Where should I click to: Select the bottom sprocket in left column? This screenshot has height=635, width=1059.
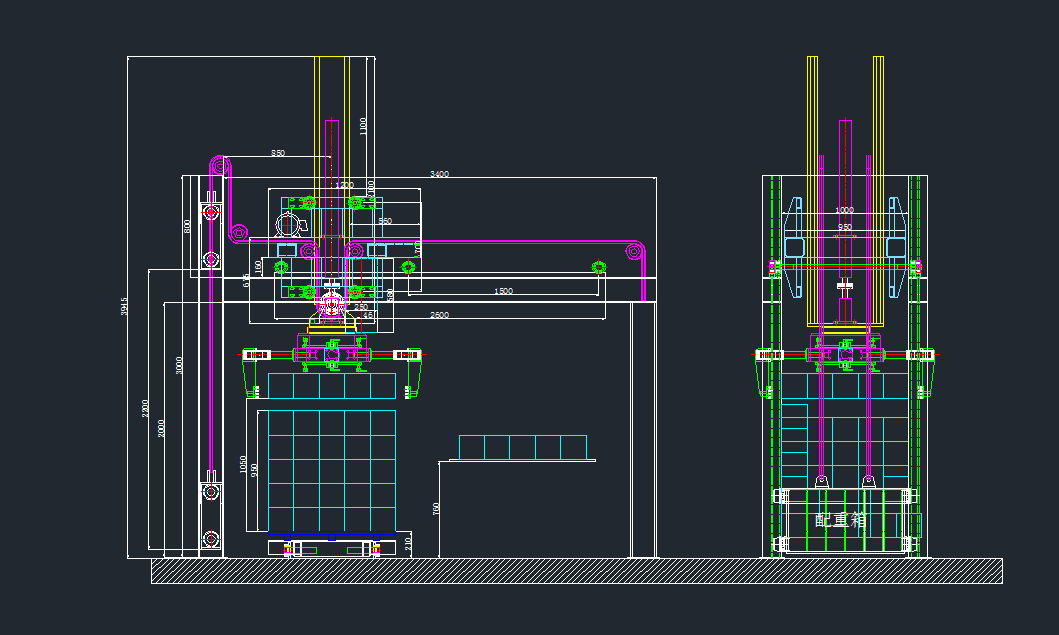(x=211, y=539)
